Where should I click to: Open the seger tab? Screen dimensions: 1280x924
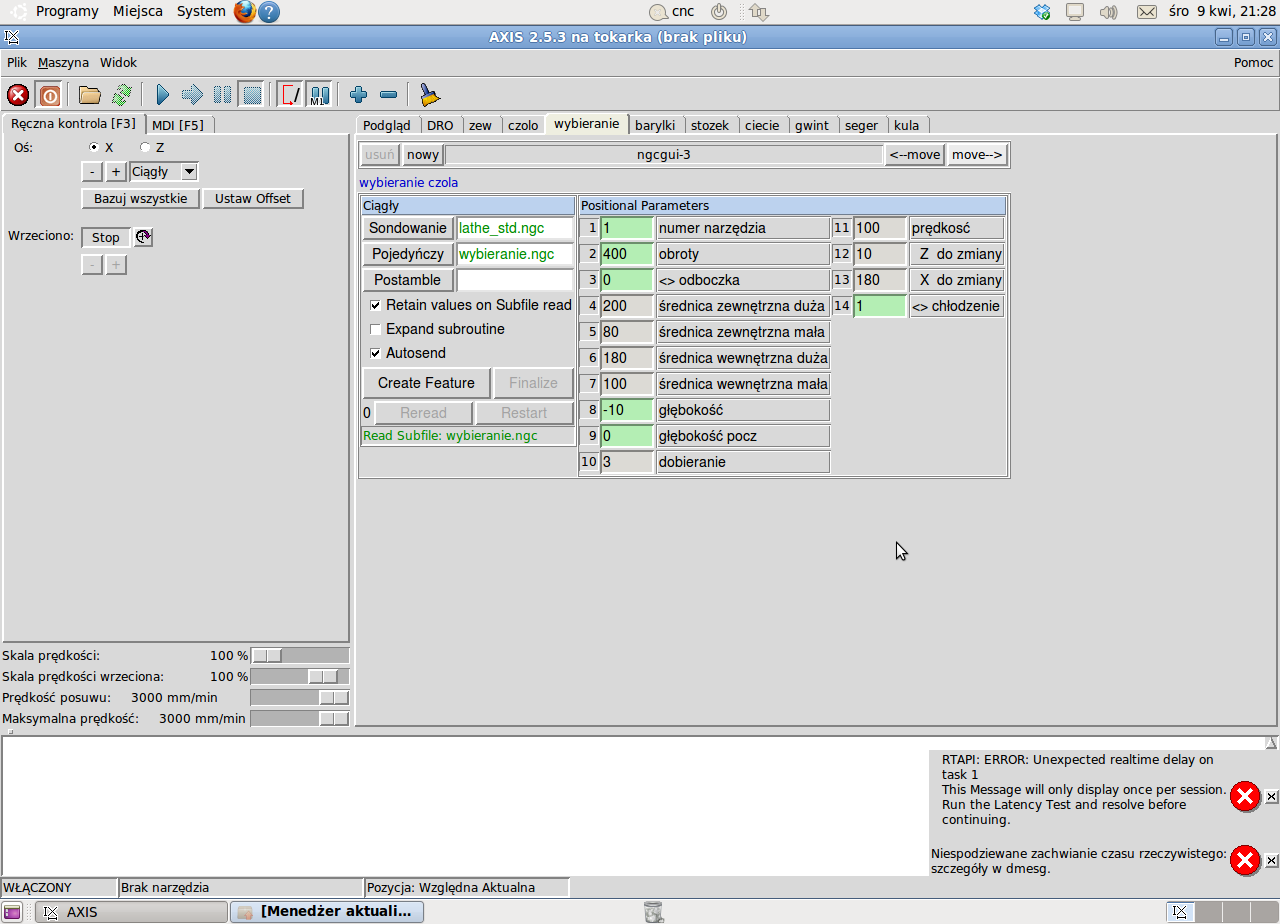(861, 125)
